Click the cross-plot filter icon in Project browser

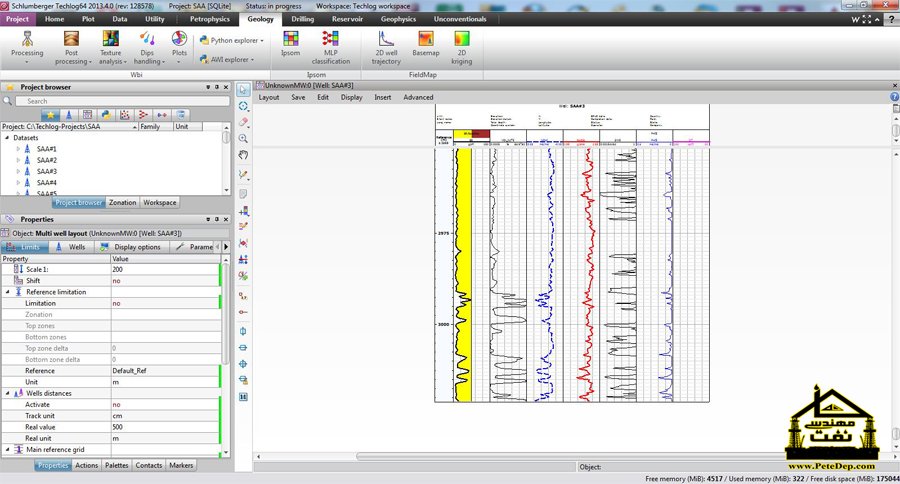125,115
